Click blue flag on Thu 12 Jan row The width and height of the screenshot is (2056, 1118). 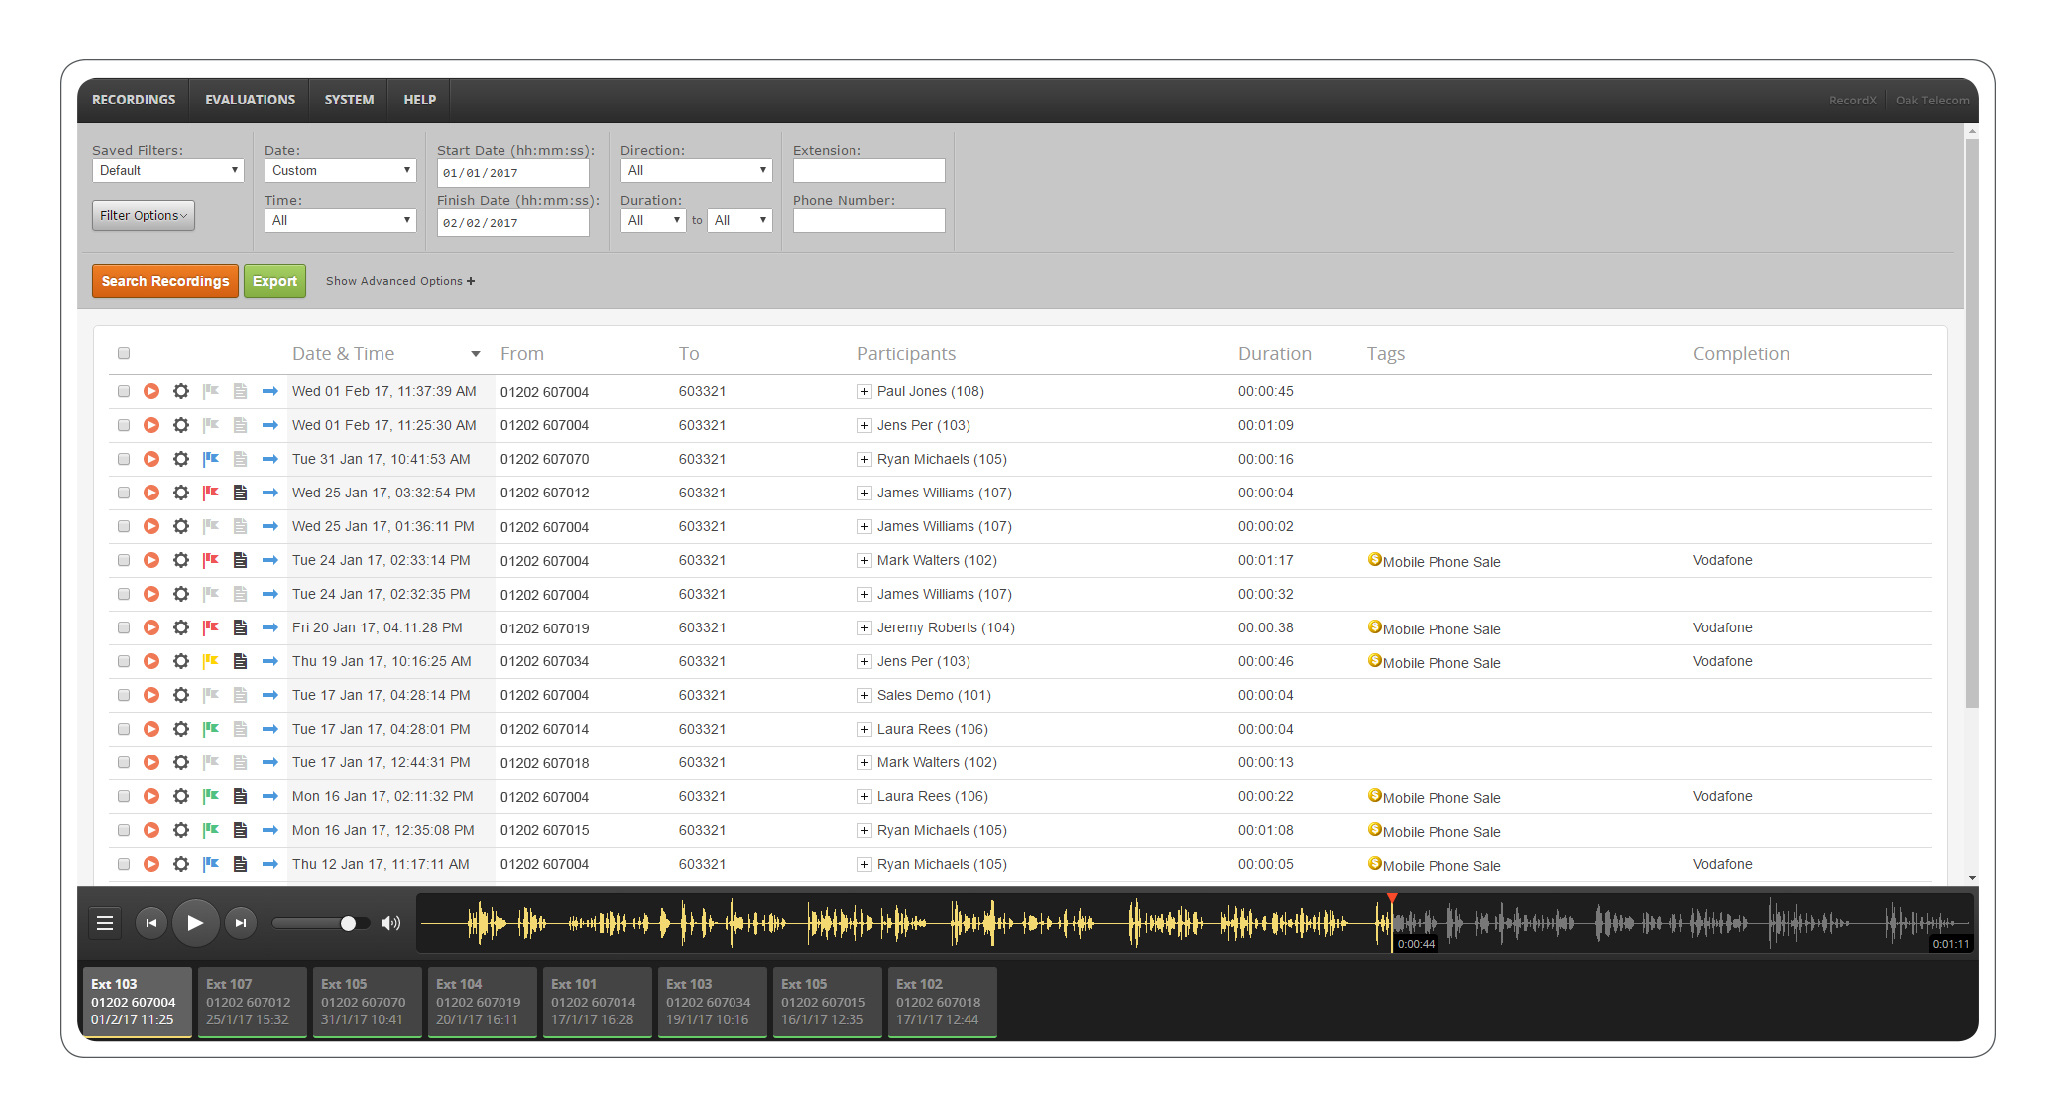(211, 864)
